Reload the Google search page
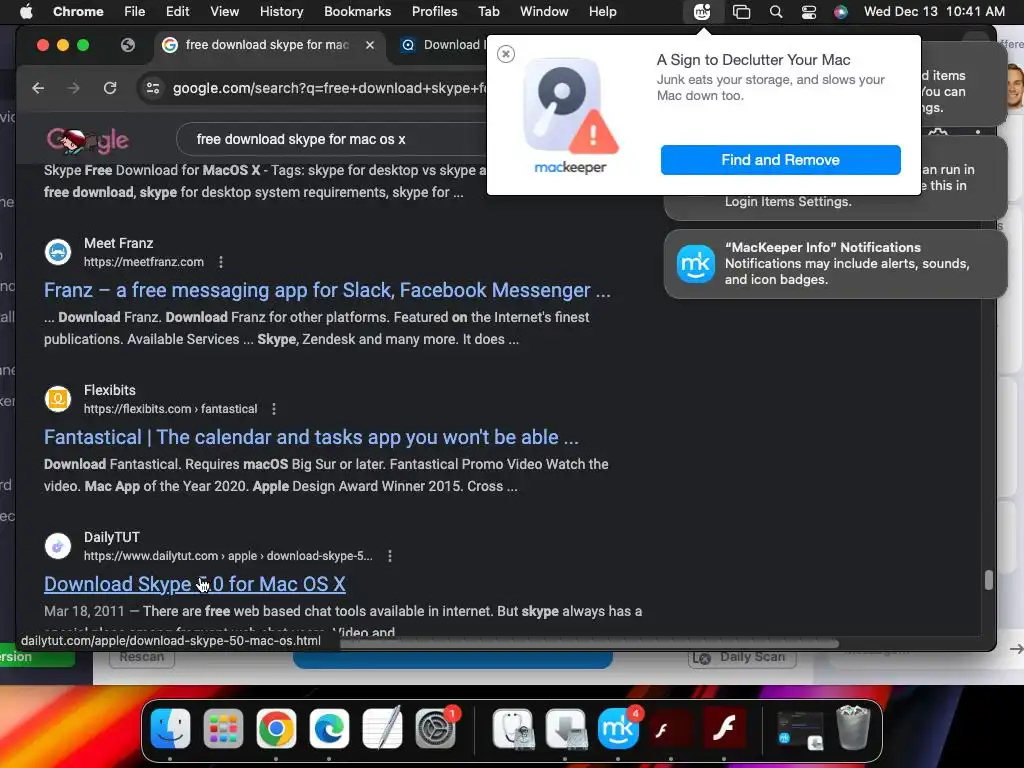The width and height of the screenshot is (1024, 768). (x=110, y=88)
